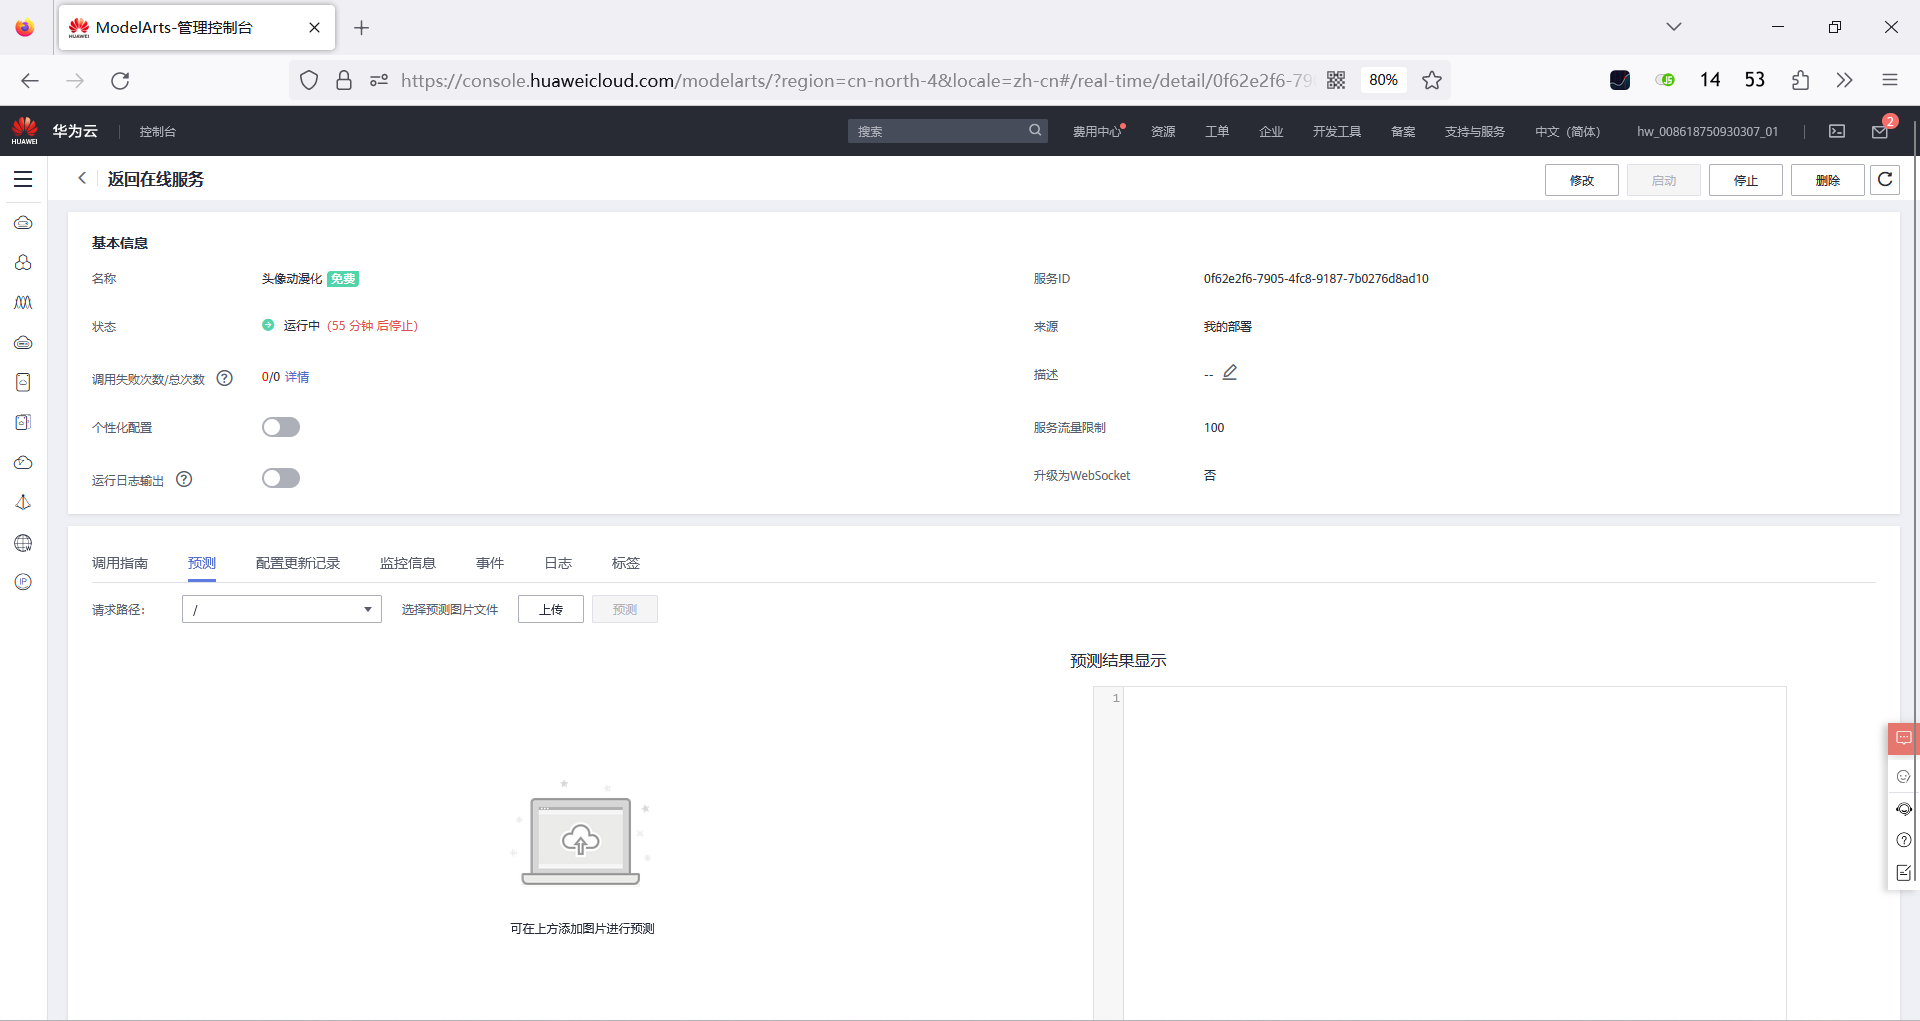This screenshot has width=1920, height=1021.
Task: Click the image upload placeholder illustration
Action: (580, 835)
